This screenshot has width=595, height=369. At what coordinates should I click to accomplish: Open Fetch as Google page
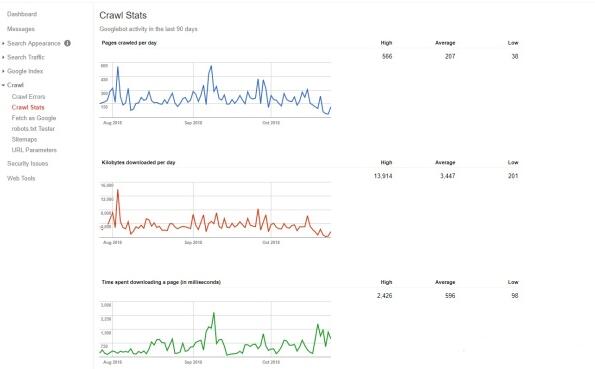click(34, 118)
